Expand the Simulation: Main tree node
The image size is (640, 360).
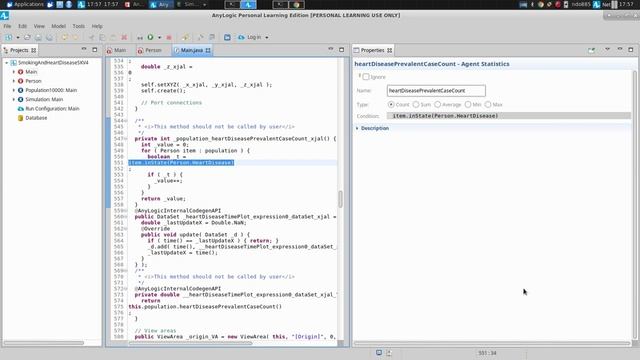pyautogui.click(x=13, y=100)
